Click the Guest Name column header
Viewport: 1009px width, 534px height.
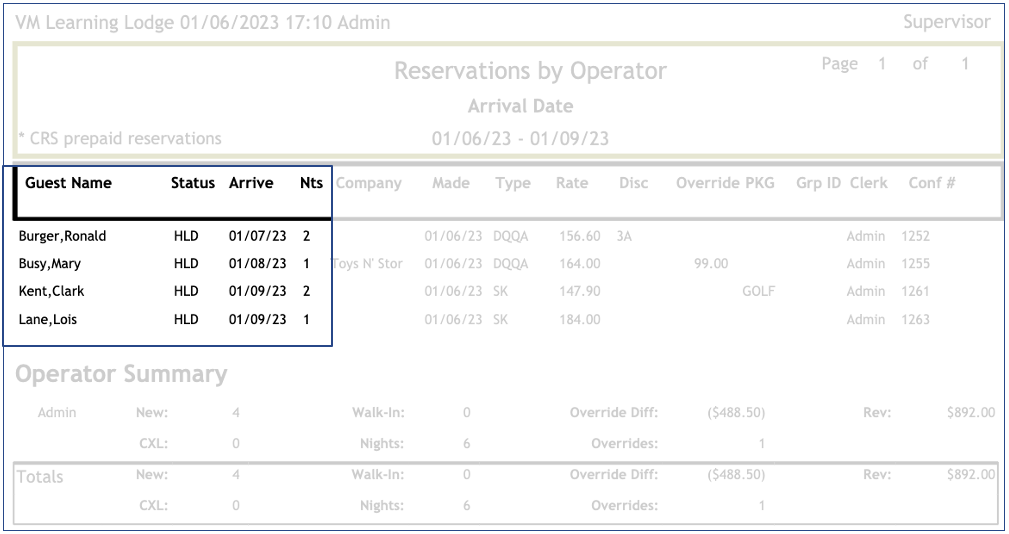click(68, 183)
